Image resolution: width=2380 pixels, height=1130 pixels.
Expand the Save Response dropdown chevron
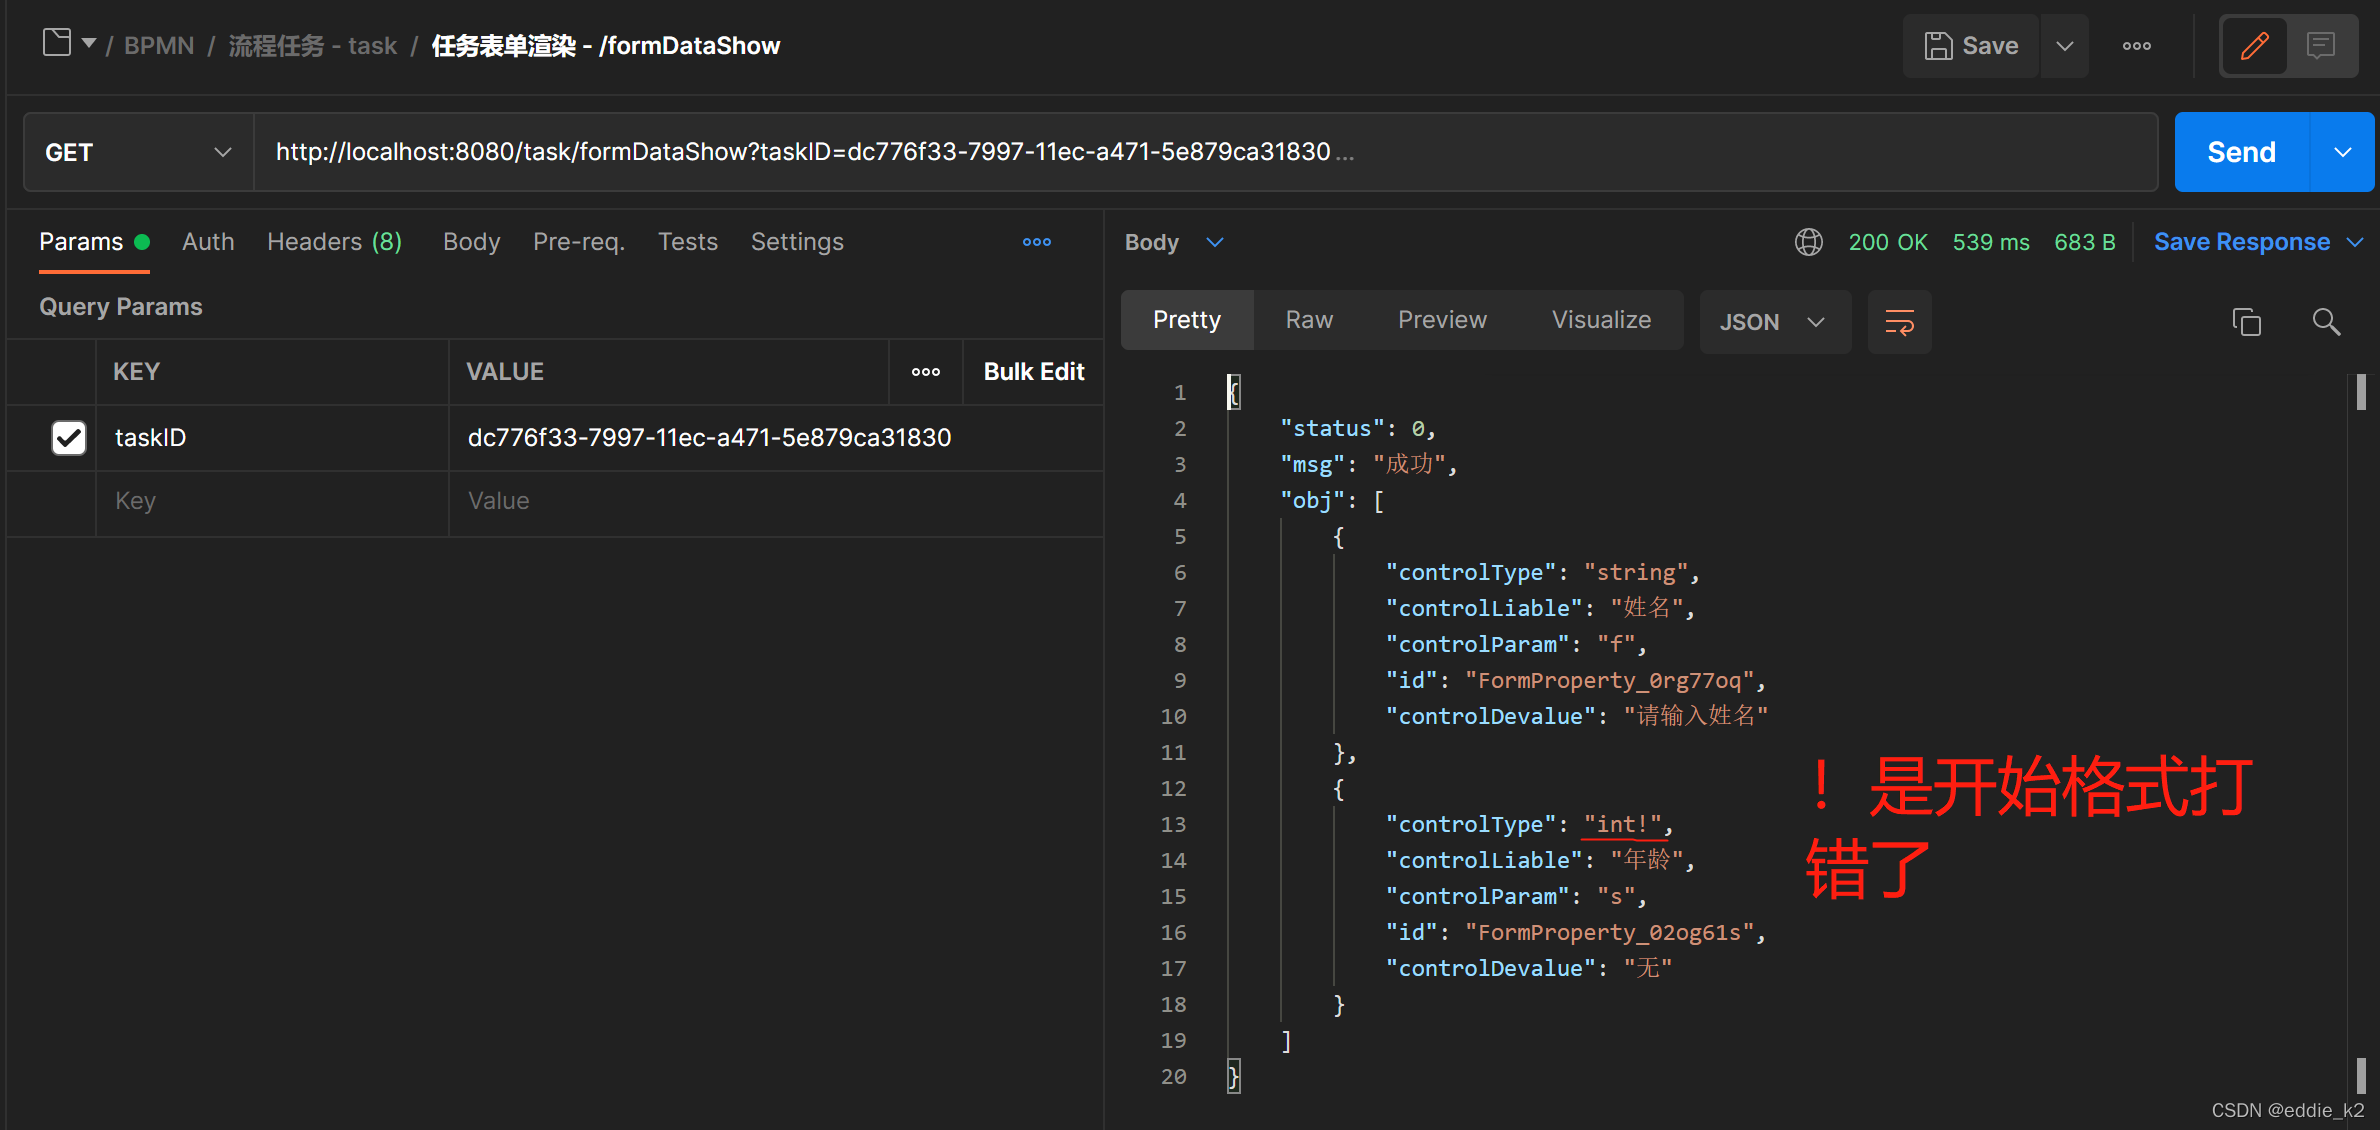(2355, 242)
